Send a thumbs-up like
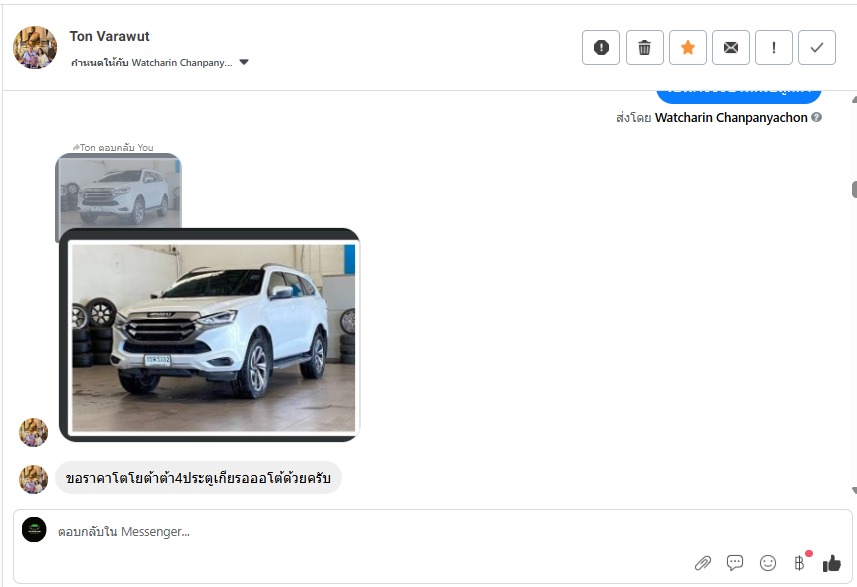Screen dimensions: 857x587 (831, 563)
